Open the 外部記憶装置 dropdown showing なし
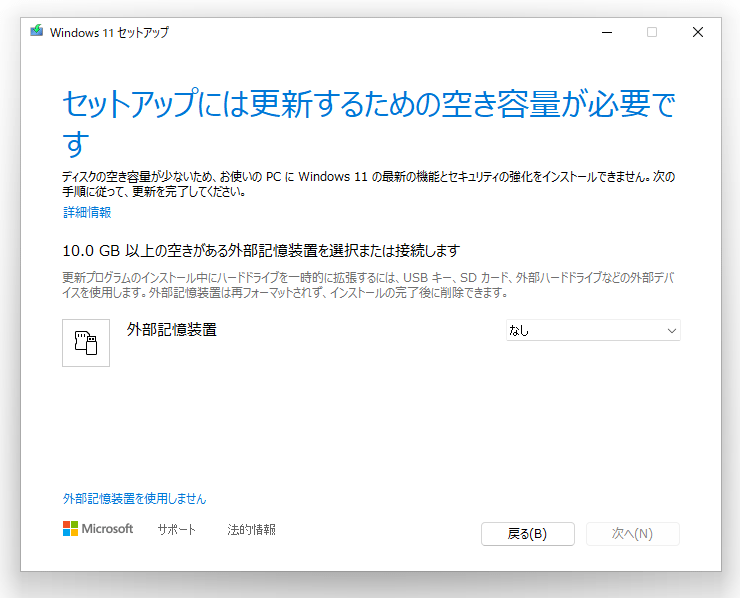Screen dimensions: 740x598 coord(593,330)
